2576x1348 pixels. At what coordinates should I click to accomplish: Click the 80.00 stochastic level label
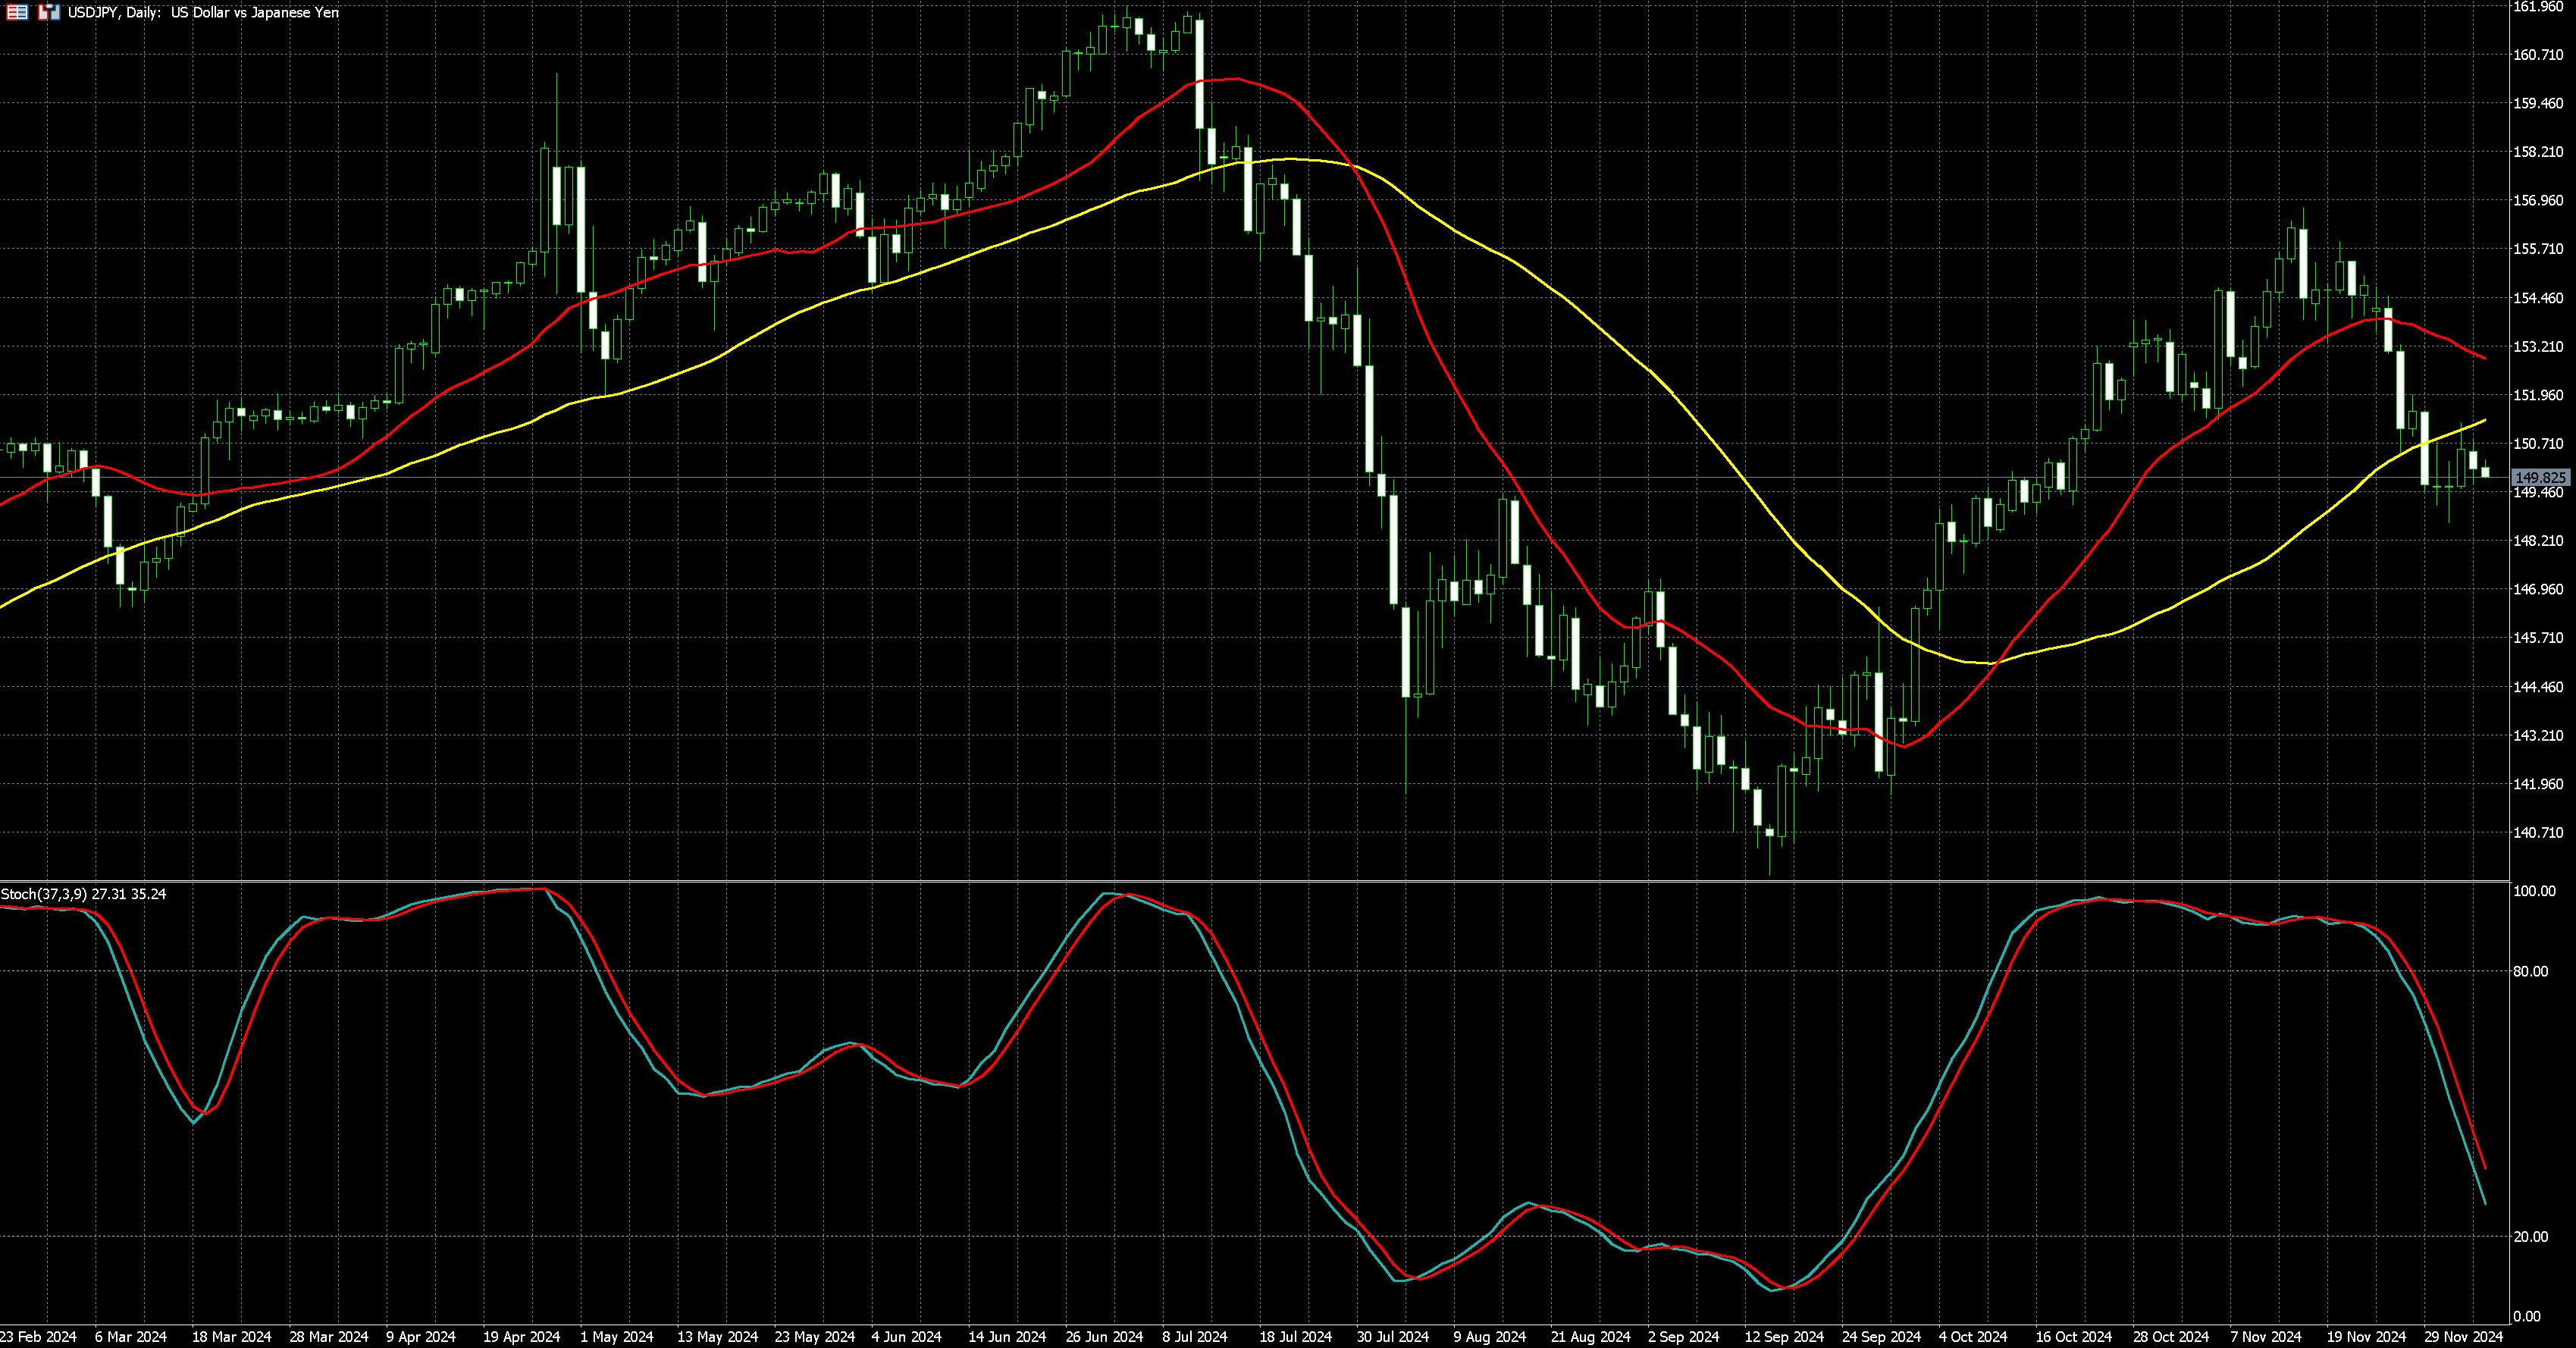pyautogui.click(x=2530, y=971)
